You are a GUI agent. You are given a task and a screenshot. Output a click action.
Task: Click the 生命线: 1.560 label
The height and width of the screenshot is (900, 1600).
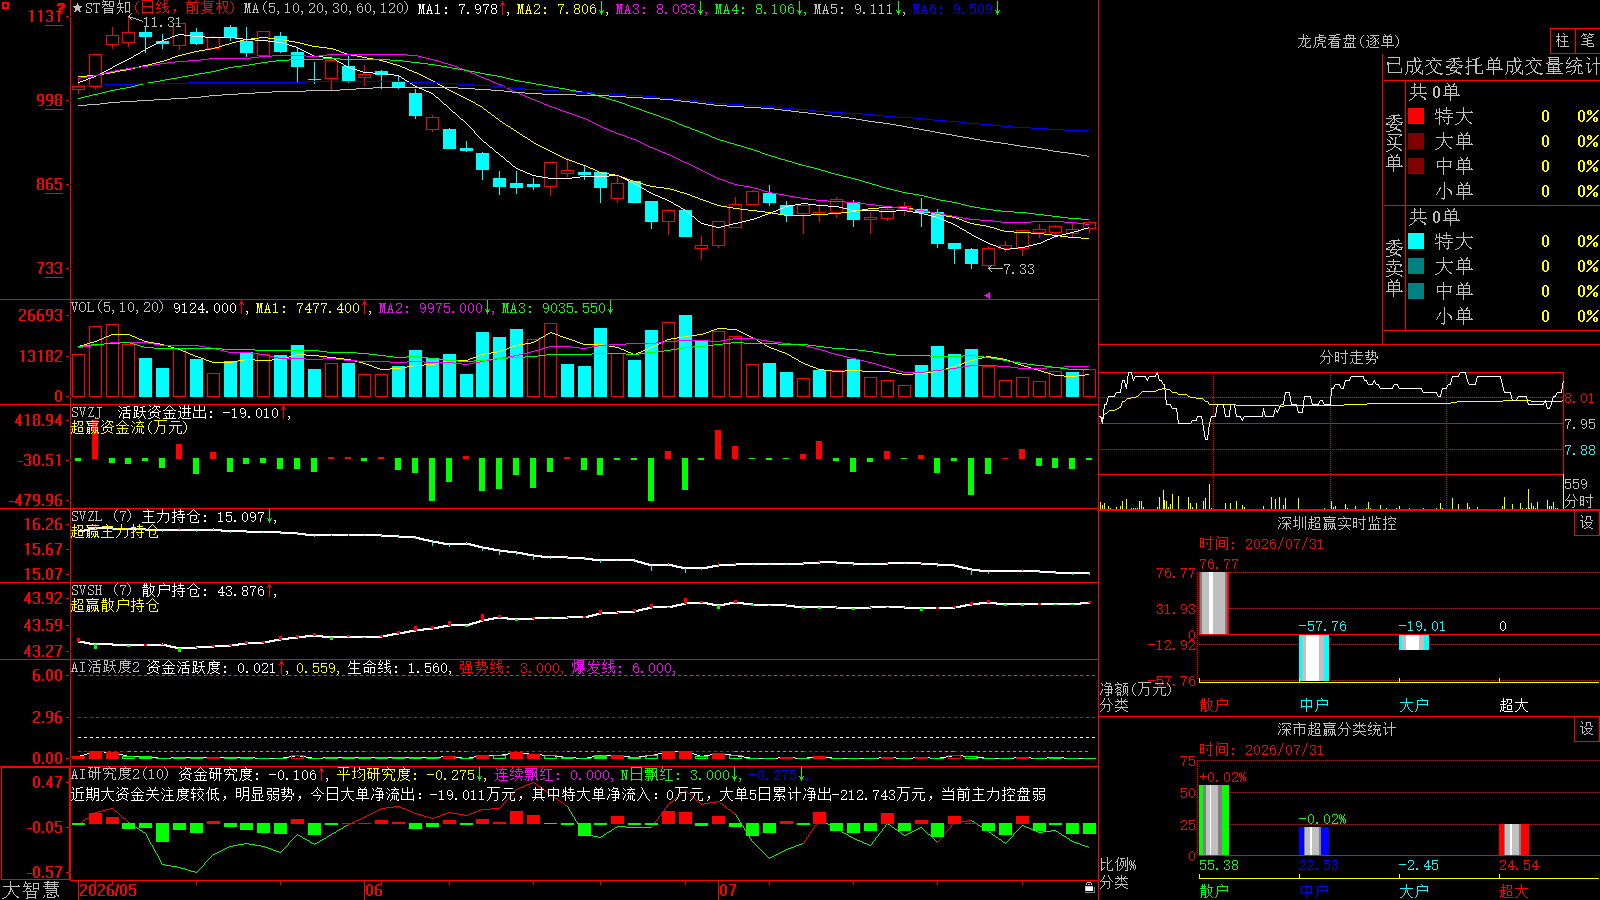398,668
